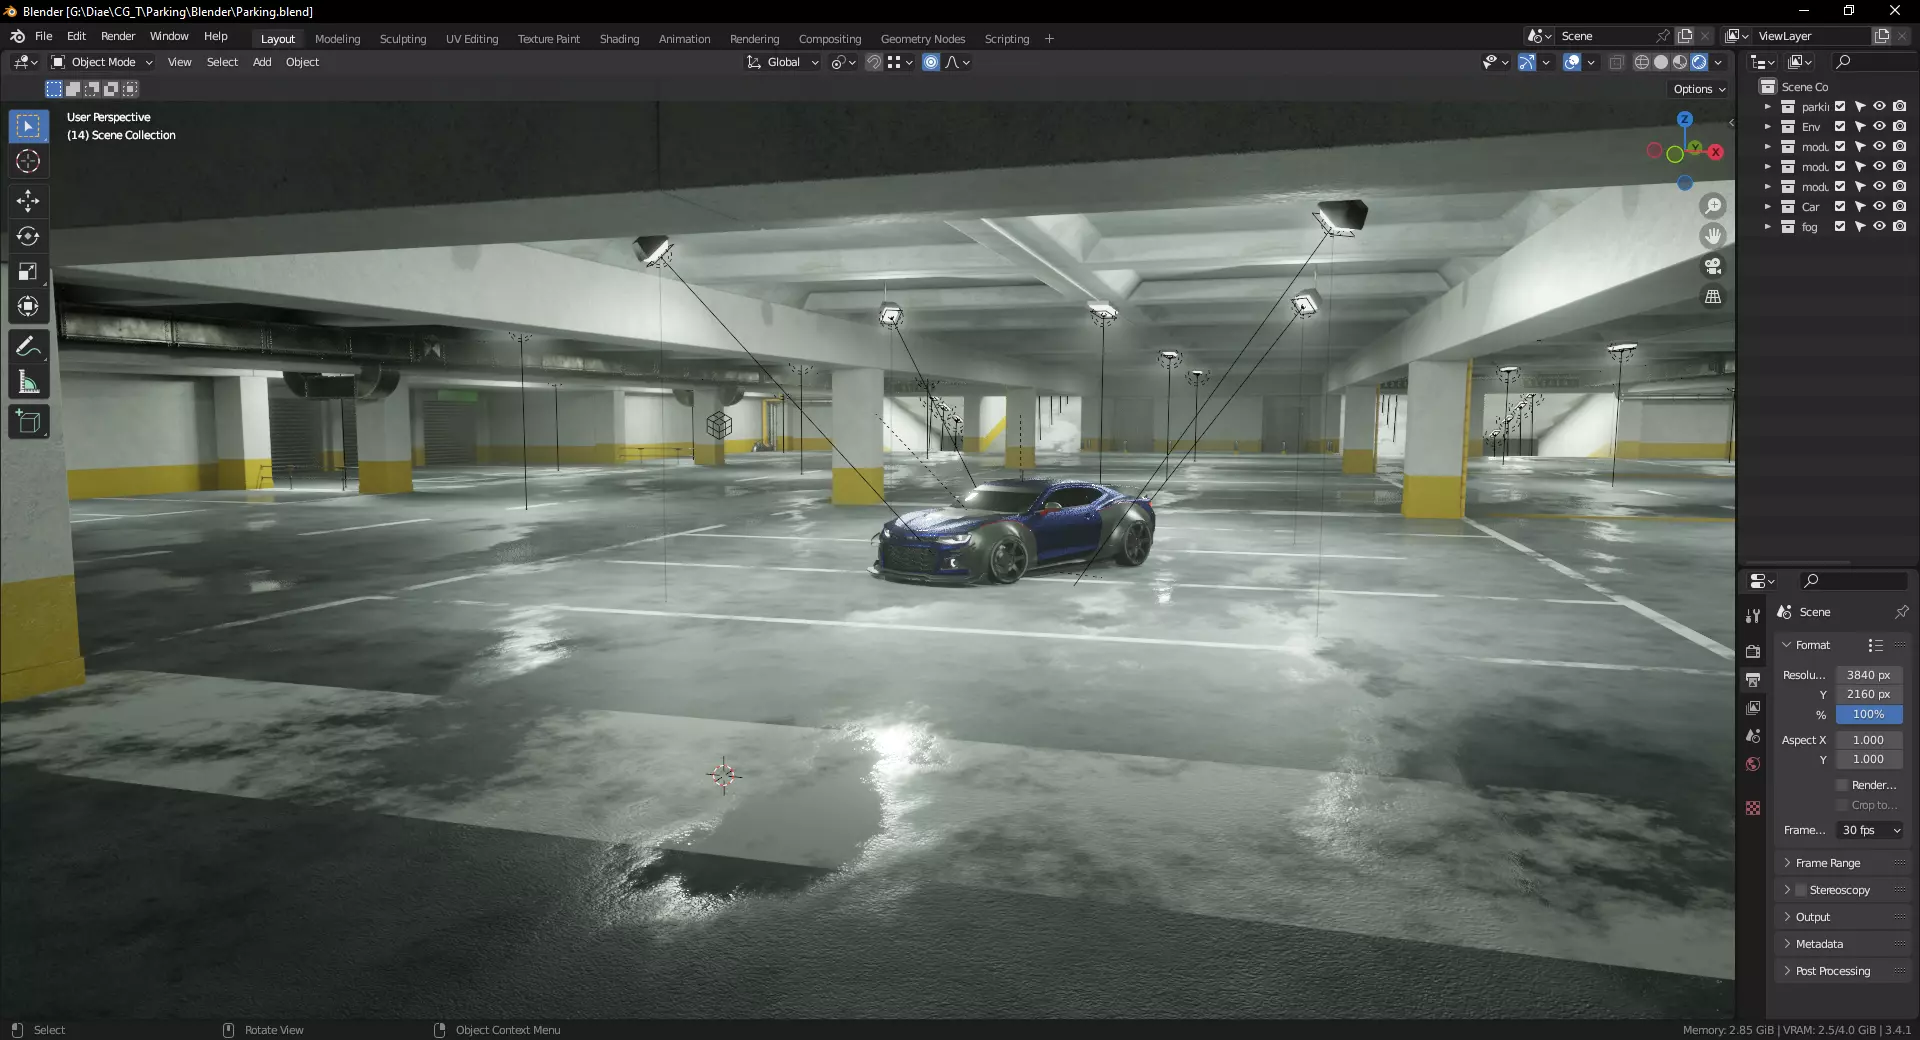Choose the Move tool

(x=28, y=201)
